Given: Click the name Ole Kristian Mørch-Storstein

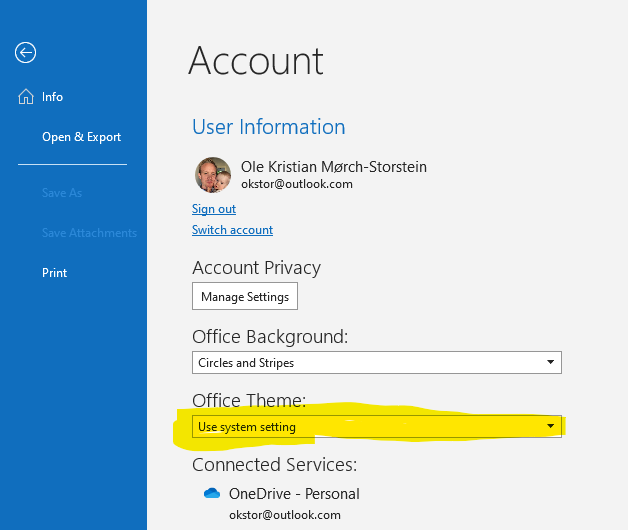Looking at the screenshot, I should click(334, 167).
